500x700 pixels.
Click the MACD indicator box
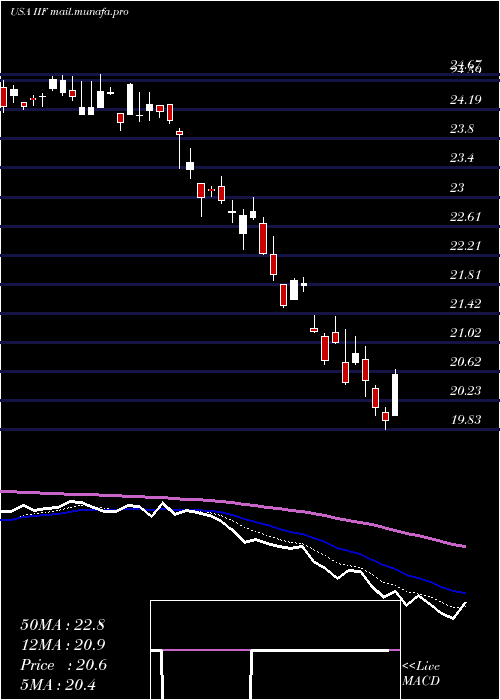pos(275,650)
